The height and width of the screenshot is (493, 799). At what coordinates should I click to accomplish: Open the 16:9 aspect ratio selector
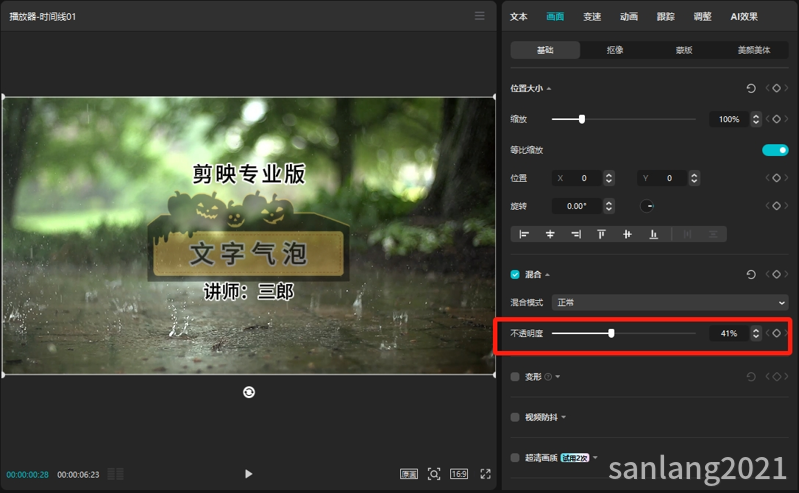coord(459,474)
